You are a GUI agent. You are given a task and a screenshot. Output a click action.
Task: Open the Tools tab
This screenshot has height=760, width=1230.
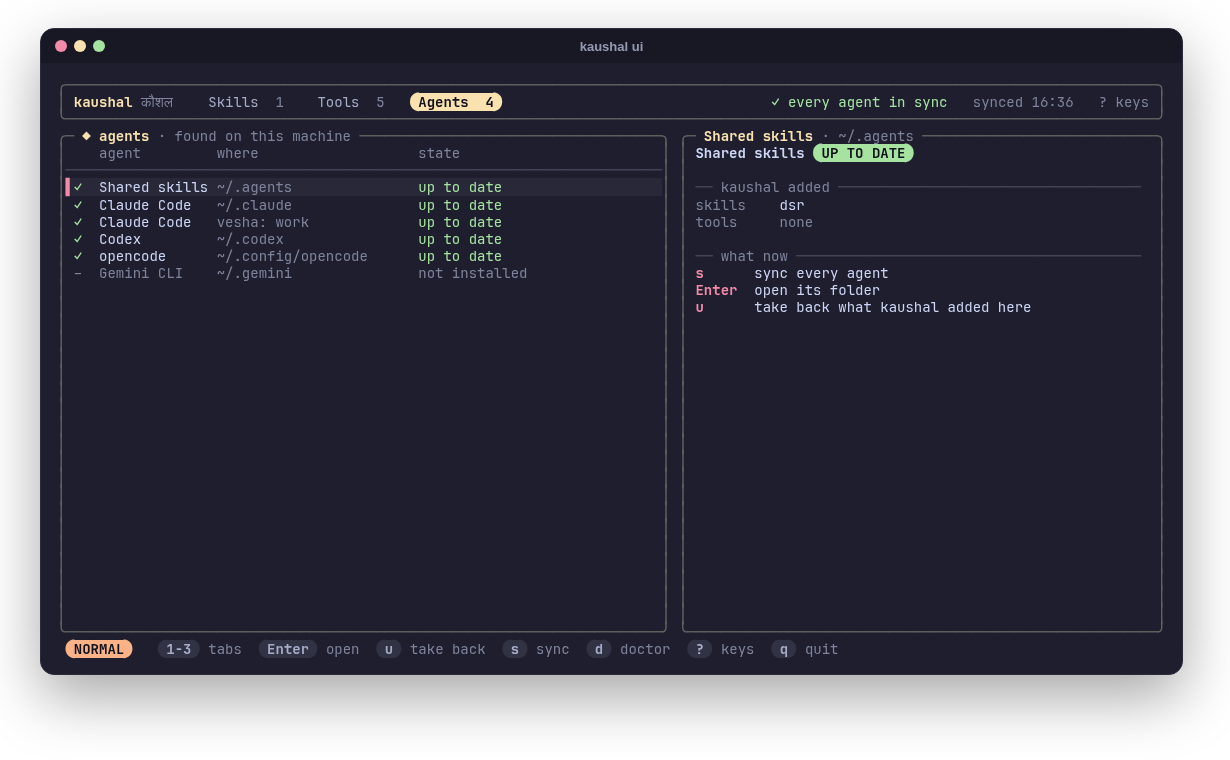coord(351,102)
